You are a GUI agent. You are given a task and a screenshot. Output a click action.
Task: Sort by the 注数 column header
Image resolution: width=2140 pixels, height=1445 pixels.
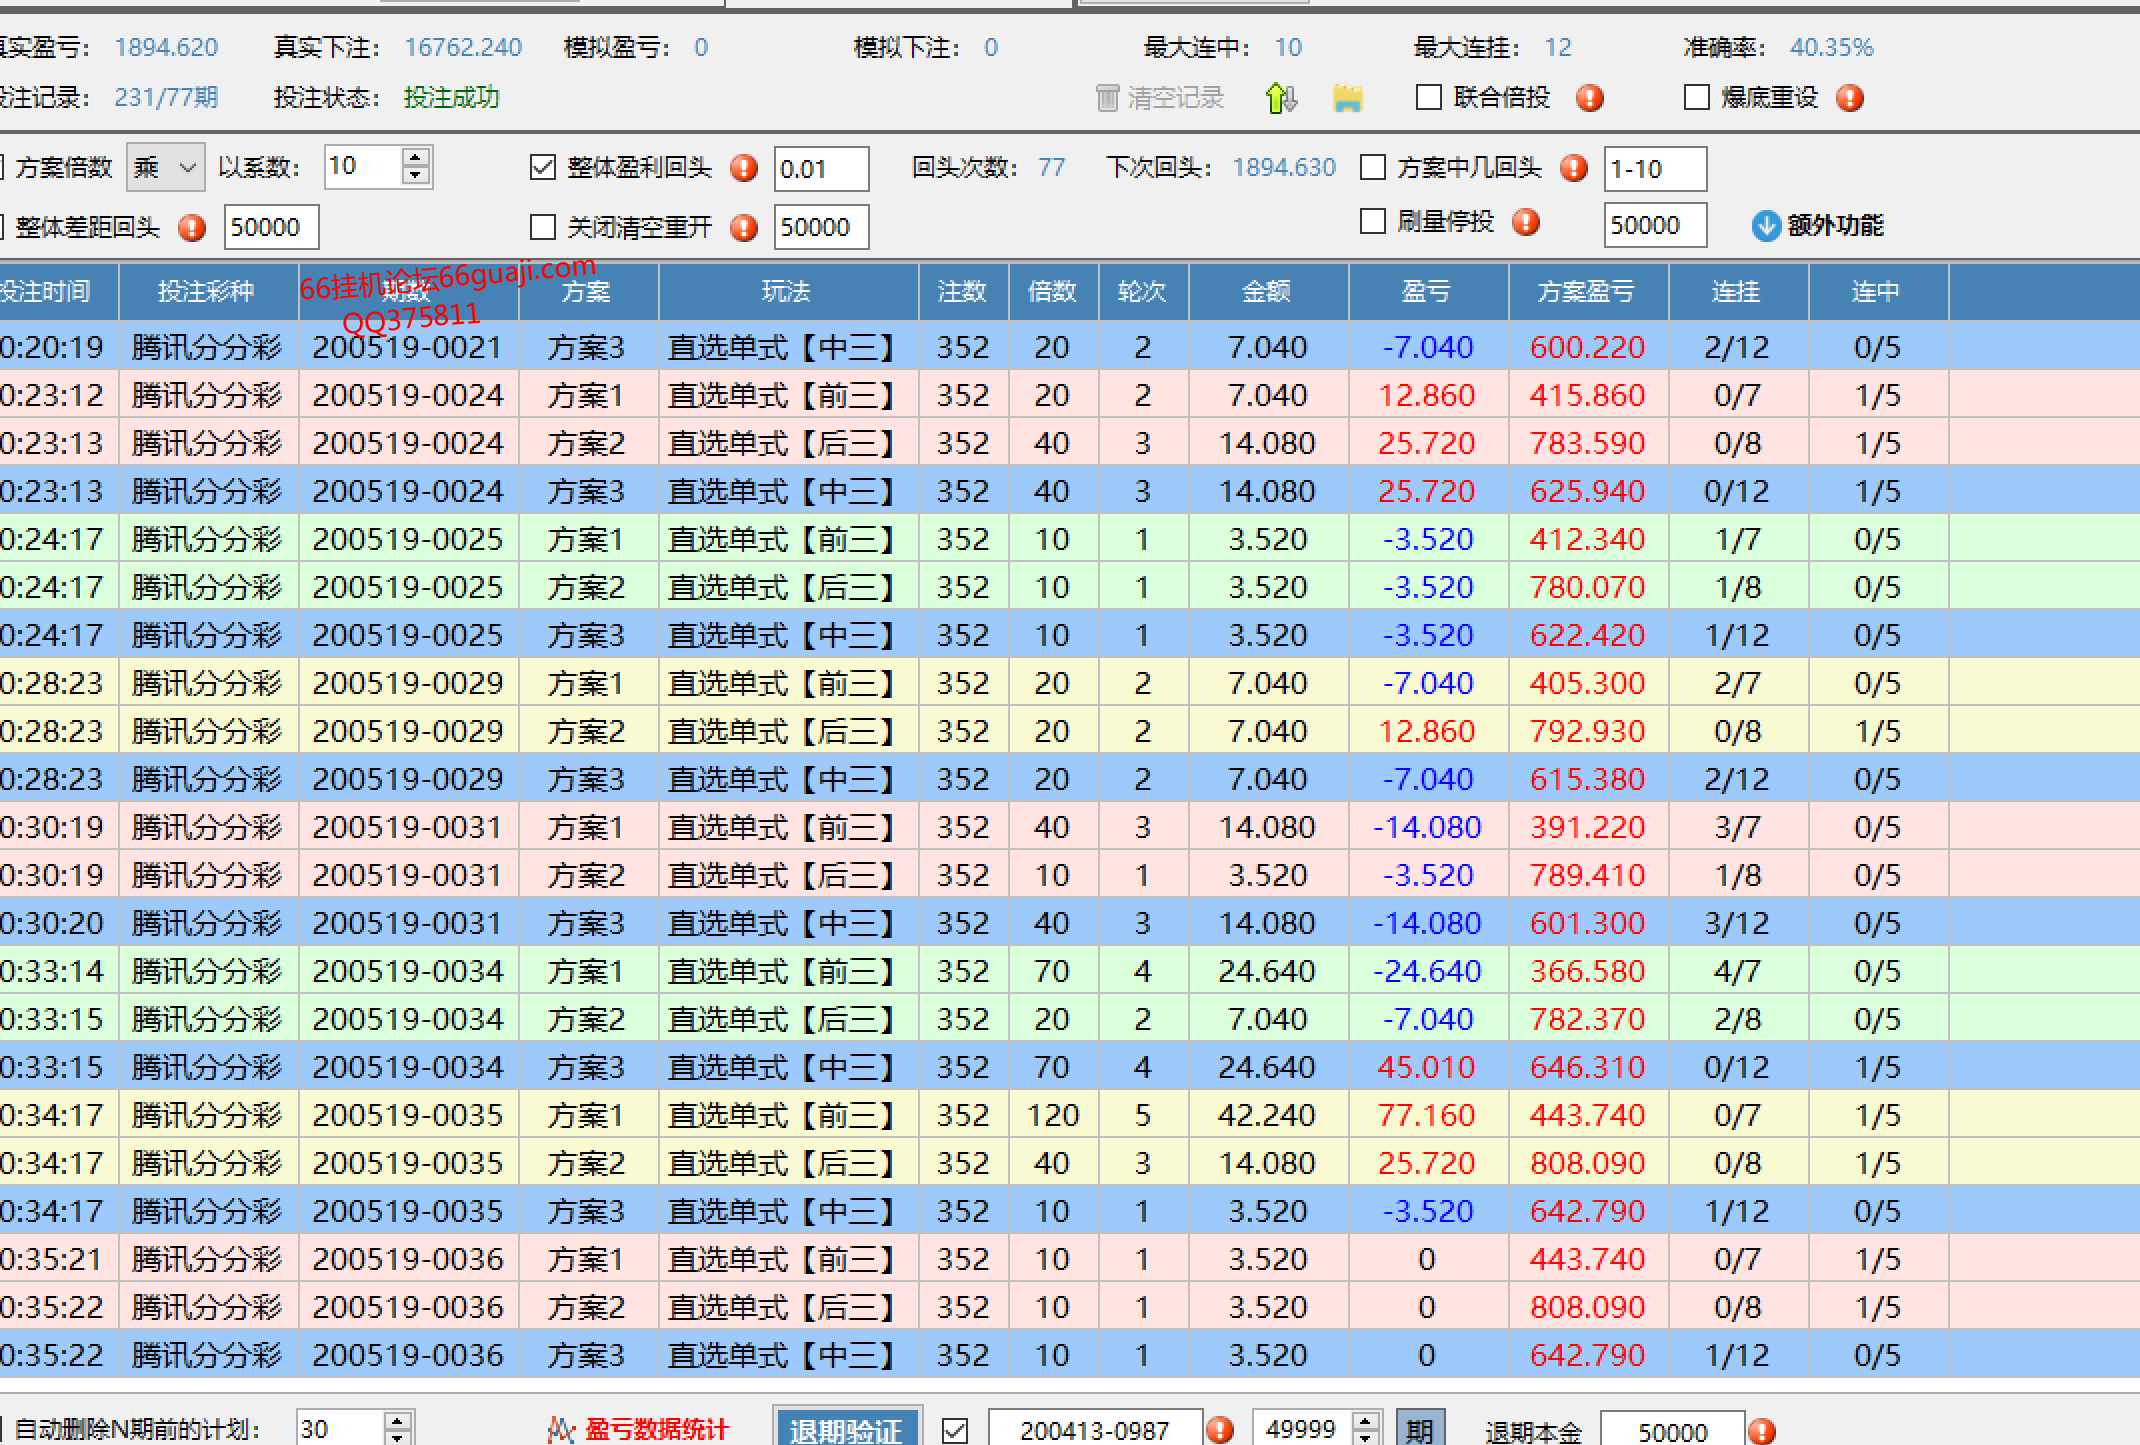963,291
